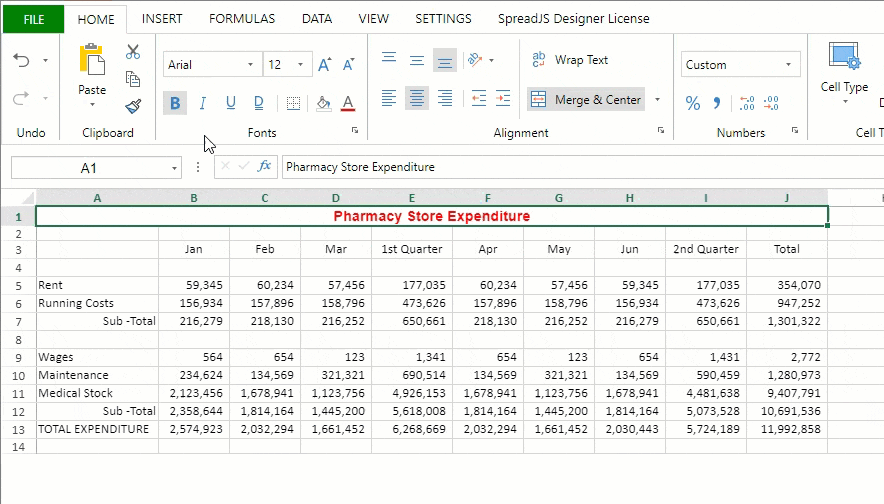
Task: Expand the Cell Type dropdown arrow
Action: (845, 102)
